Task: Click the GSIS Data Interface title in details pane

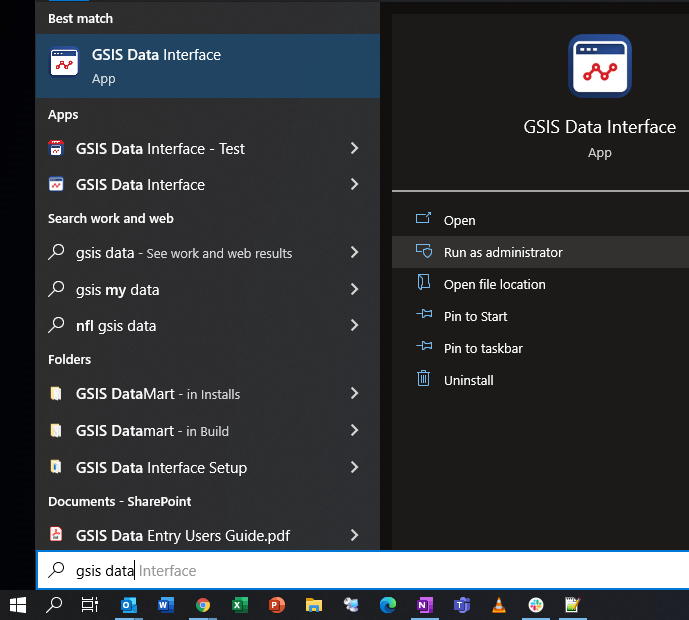Action: click(x=599, y=127)
